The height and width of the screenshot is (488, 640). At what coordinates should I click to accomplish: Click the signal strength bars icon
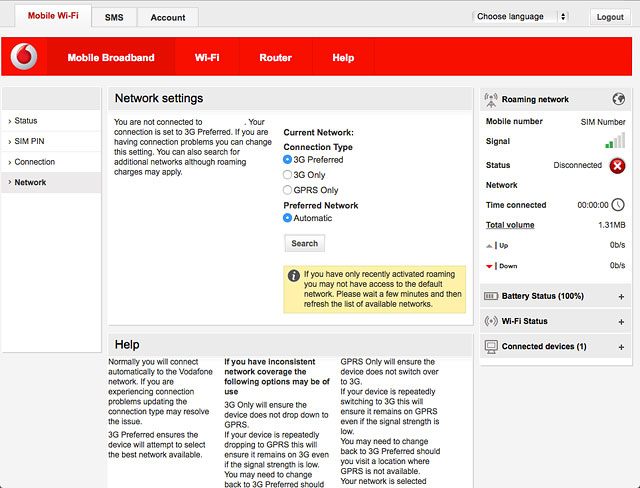click(615, 142)
